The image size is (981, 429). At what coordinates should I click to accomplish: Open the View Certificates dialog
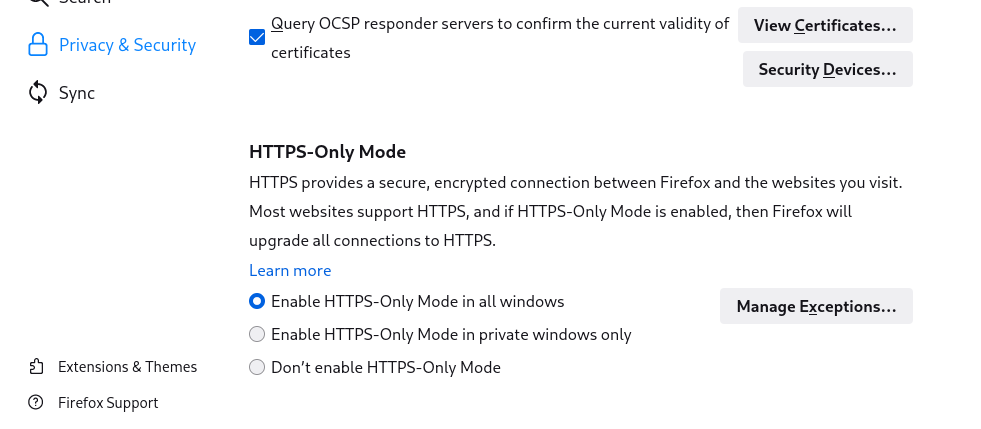click(x=825, y=25)
